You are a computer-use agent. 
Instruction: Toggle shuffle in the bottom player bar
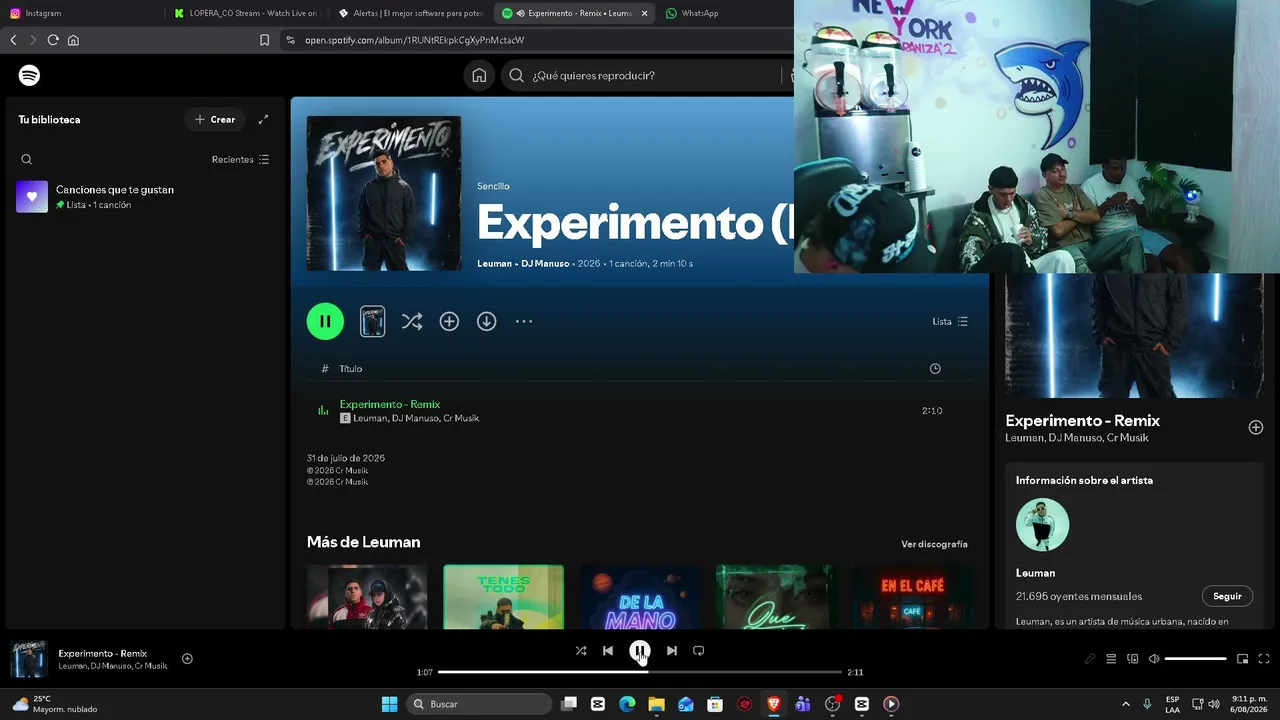tap(581, 650)
